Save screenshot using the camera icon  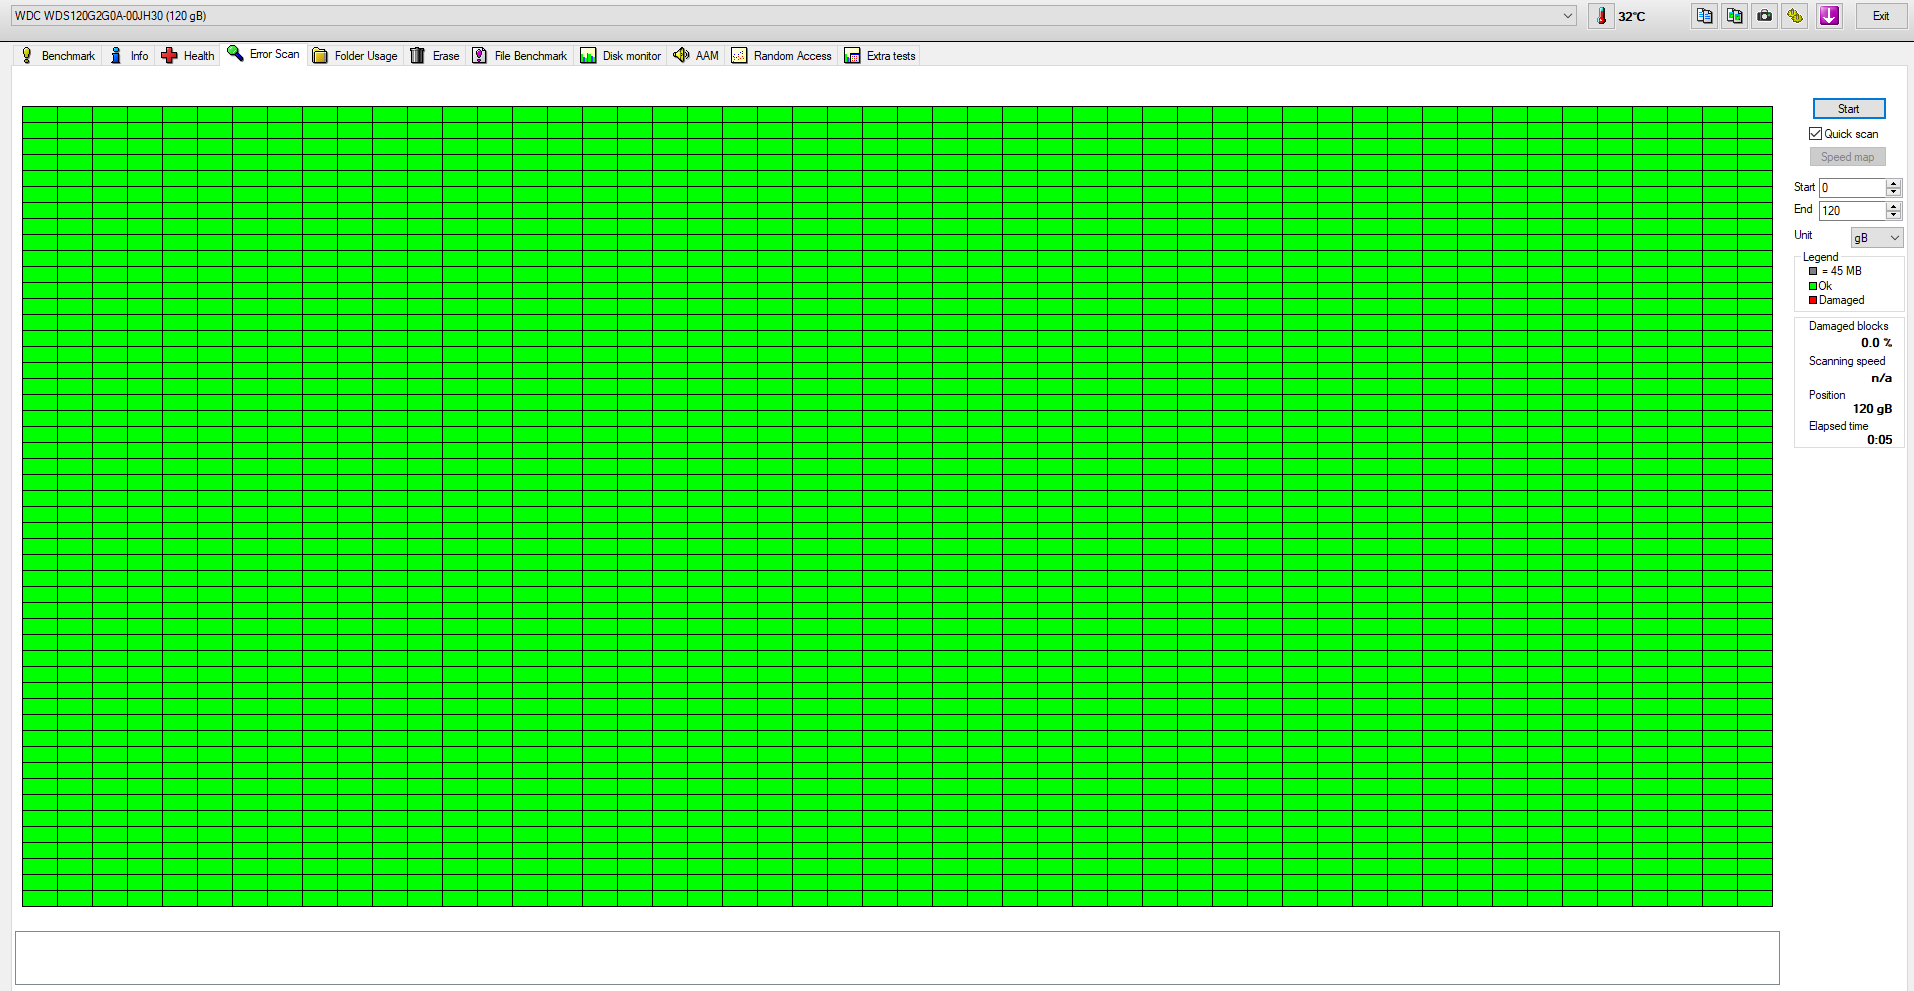click(x=1765, y=16)
